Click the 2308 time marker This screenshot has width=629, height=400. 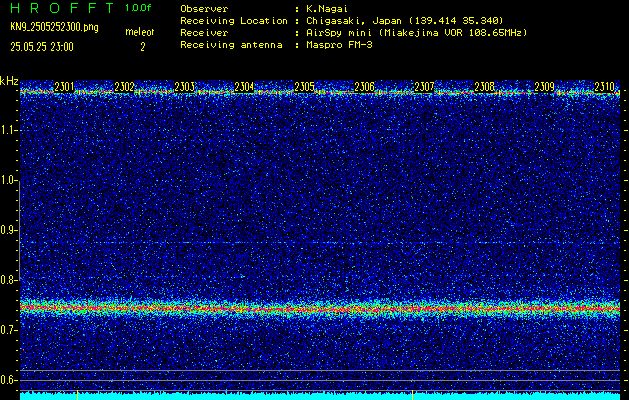pyautogui.click(x=484, y=86)
